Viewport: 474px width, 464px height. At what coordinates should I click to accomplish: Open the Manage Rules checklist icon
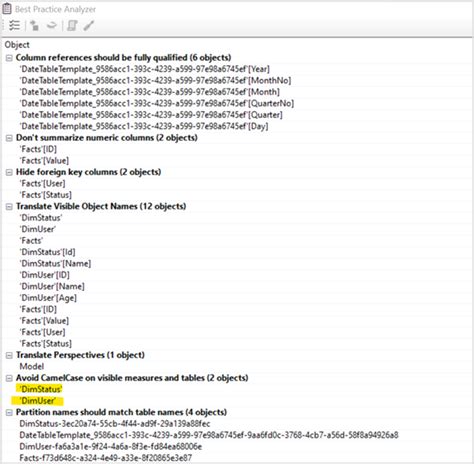[x=14, y=25]
